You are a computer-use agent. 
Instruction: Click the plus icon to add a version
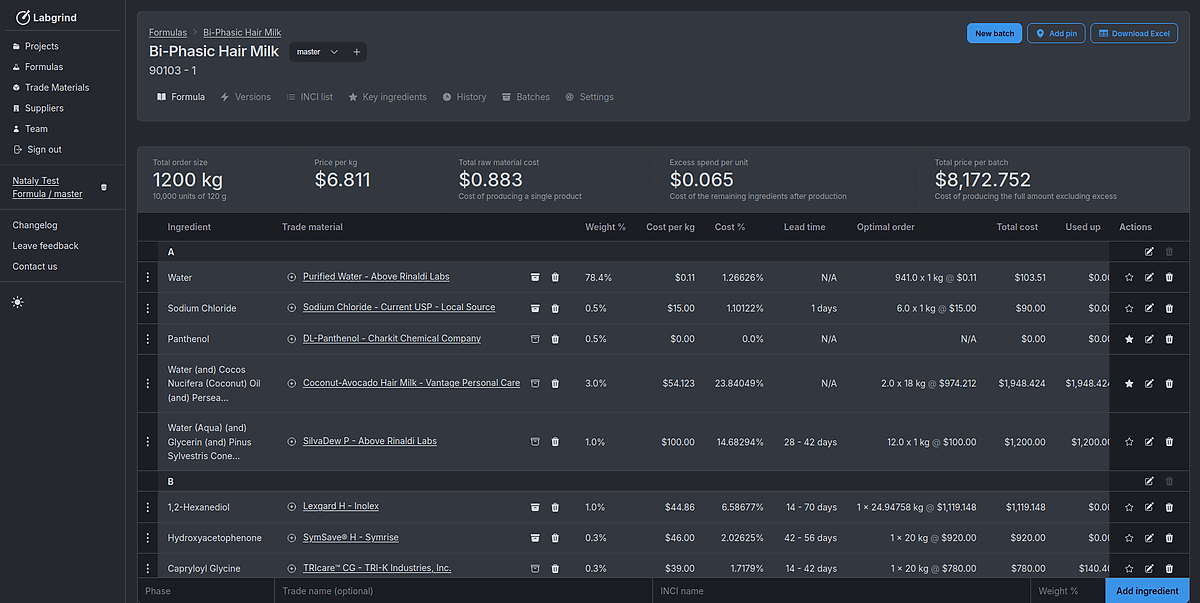(356, 51)
